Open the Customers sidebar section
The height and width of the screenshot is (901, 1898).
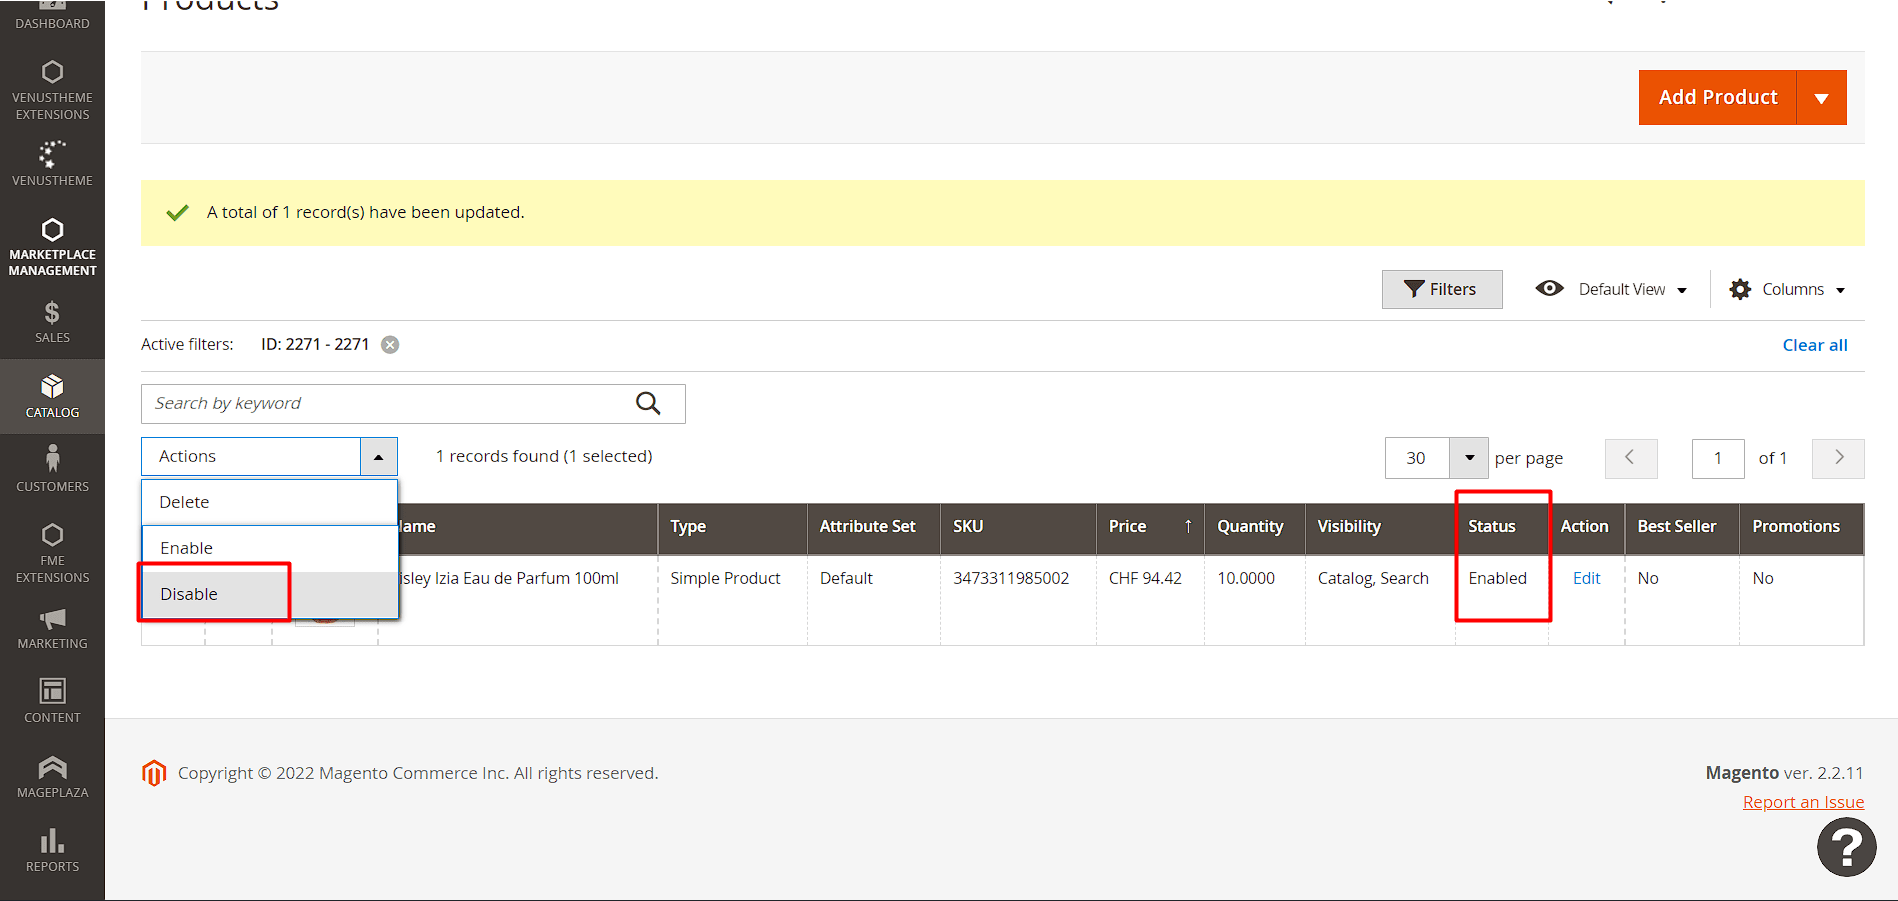point(52,469)
